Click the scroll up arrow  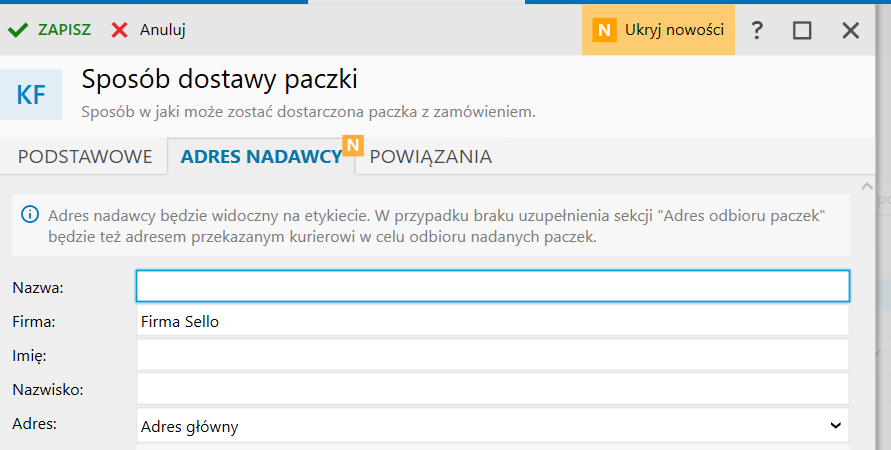(867, 186)
